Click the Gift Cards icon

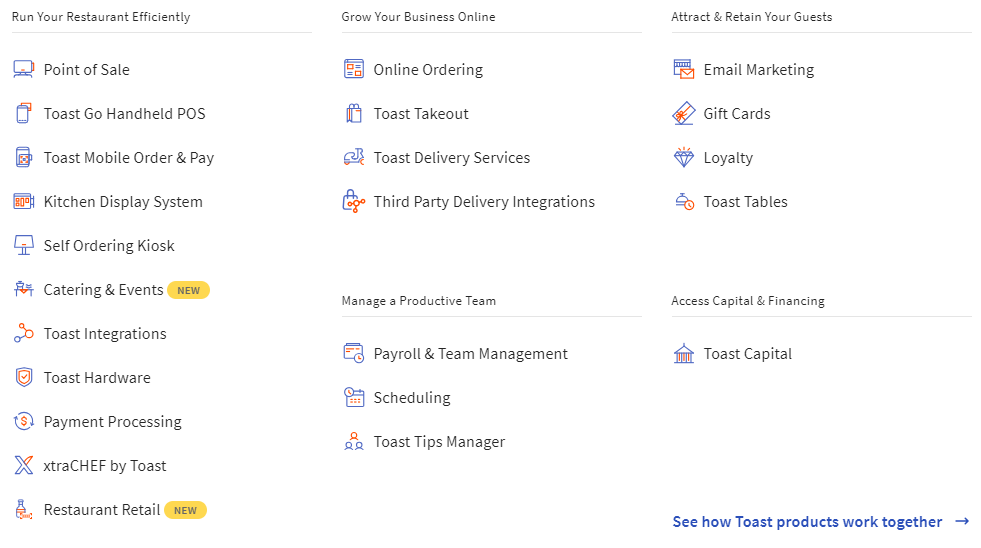[684, 113]
